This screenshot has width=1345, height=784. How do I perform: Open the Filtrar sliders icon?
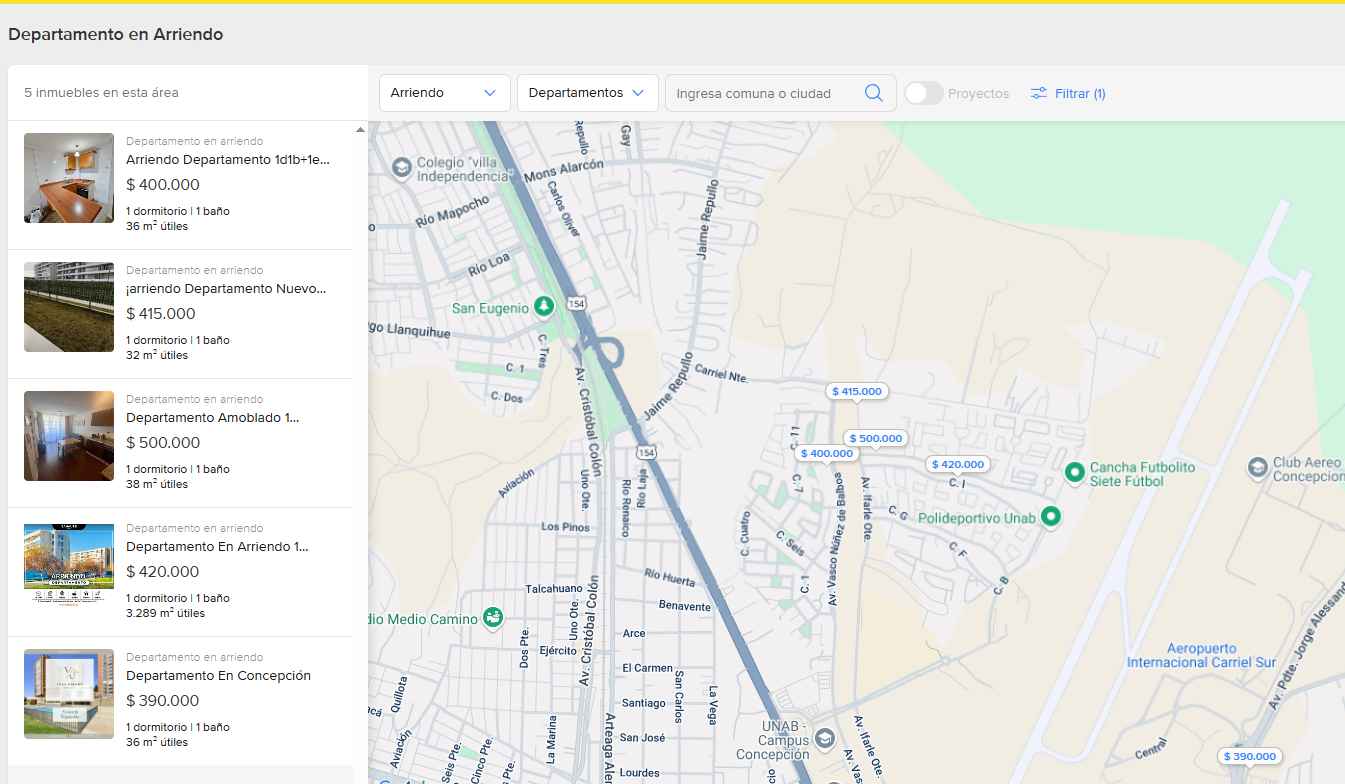pyautogui.click(x=1039, y=93)
